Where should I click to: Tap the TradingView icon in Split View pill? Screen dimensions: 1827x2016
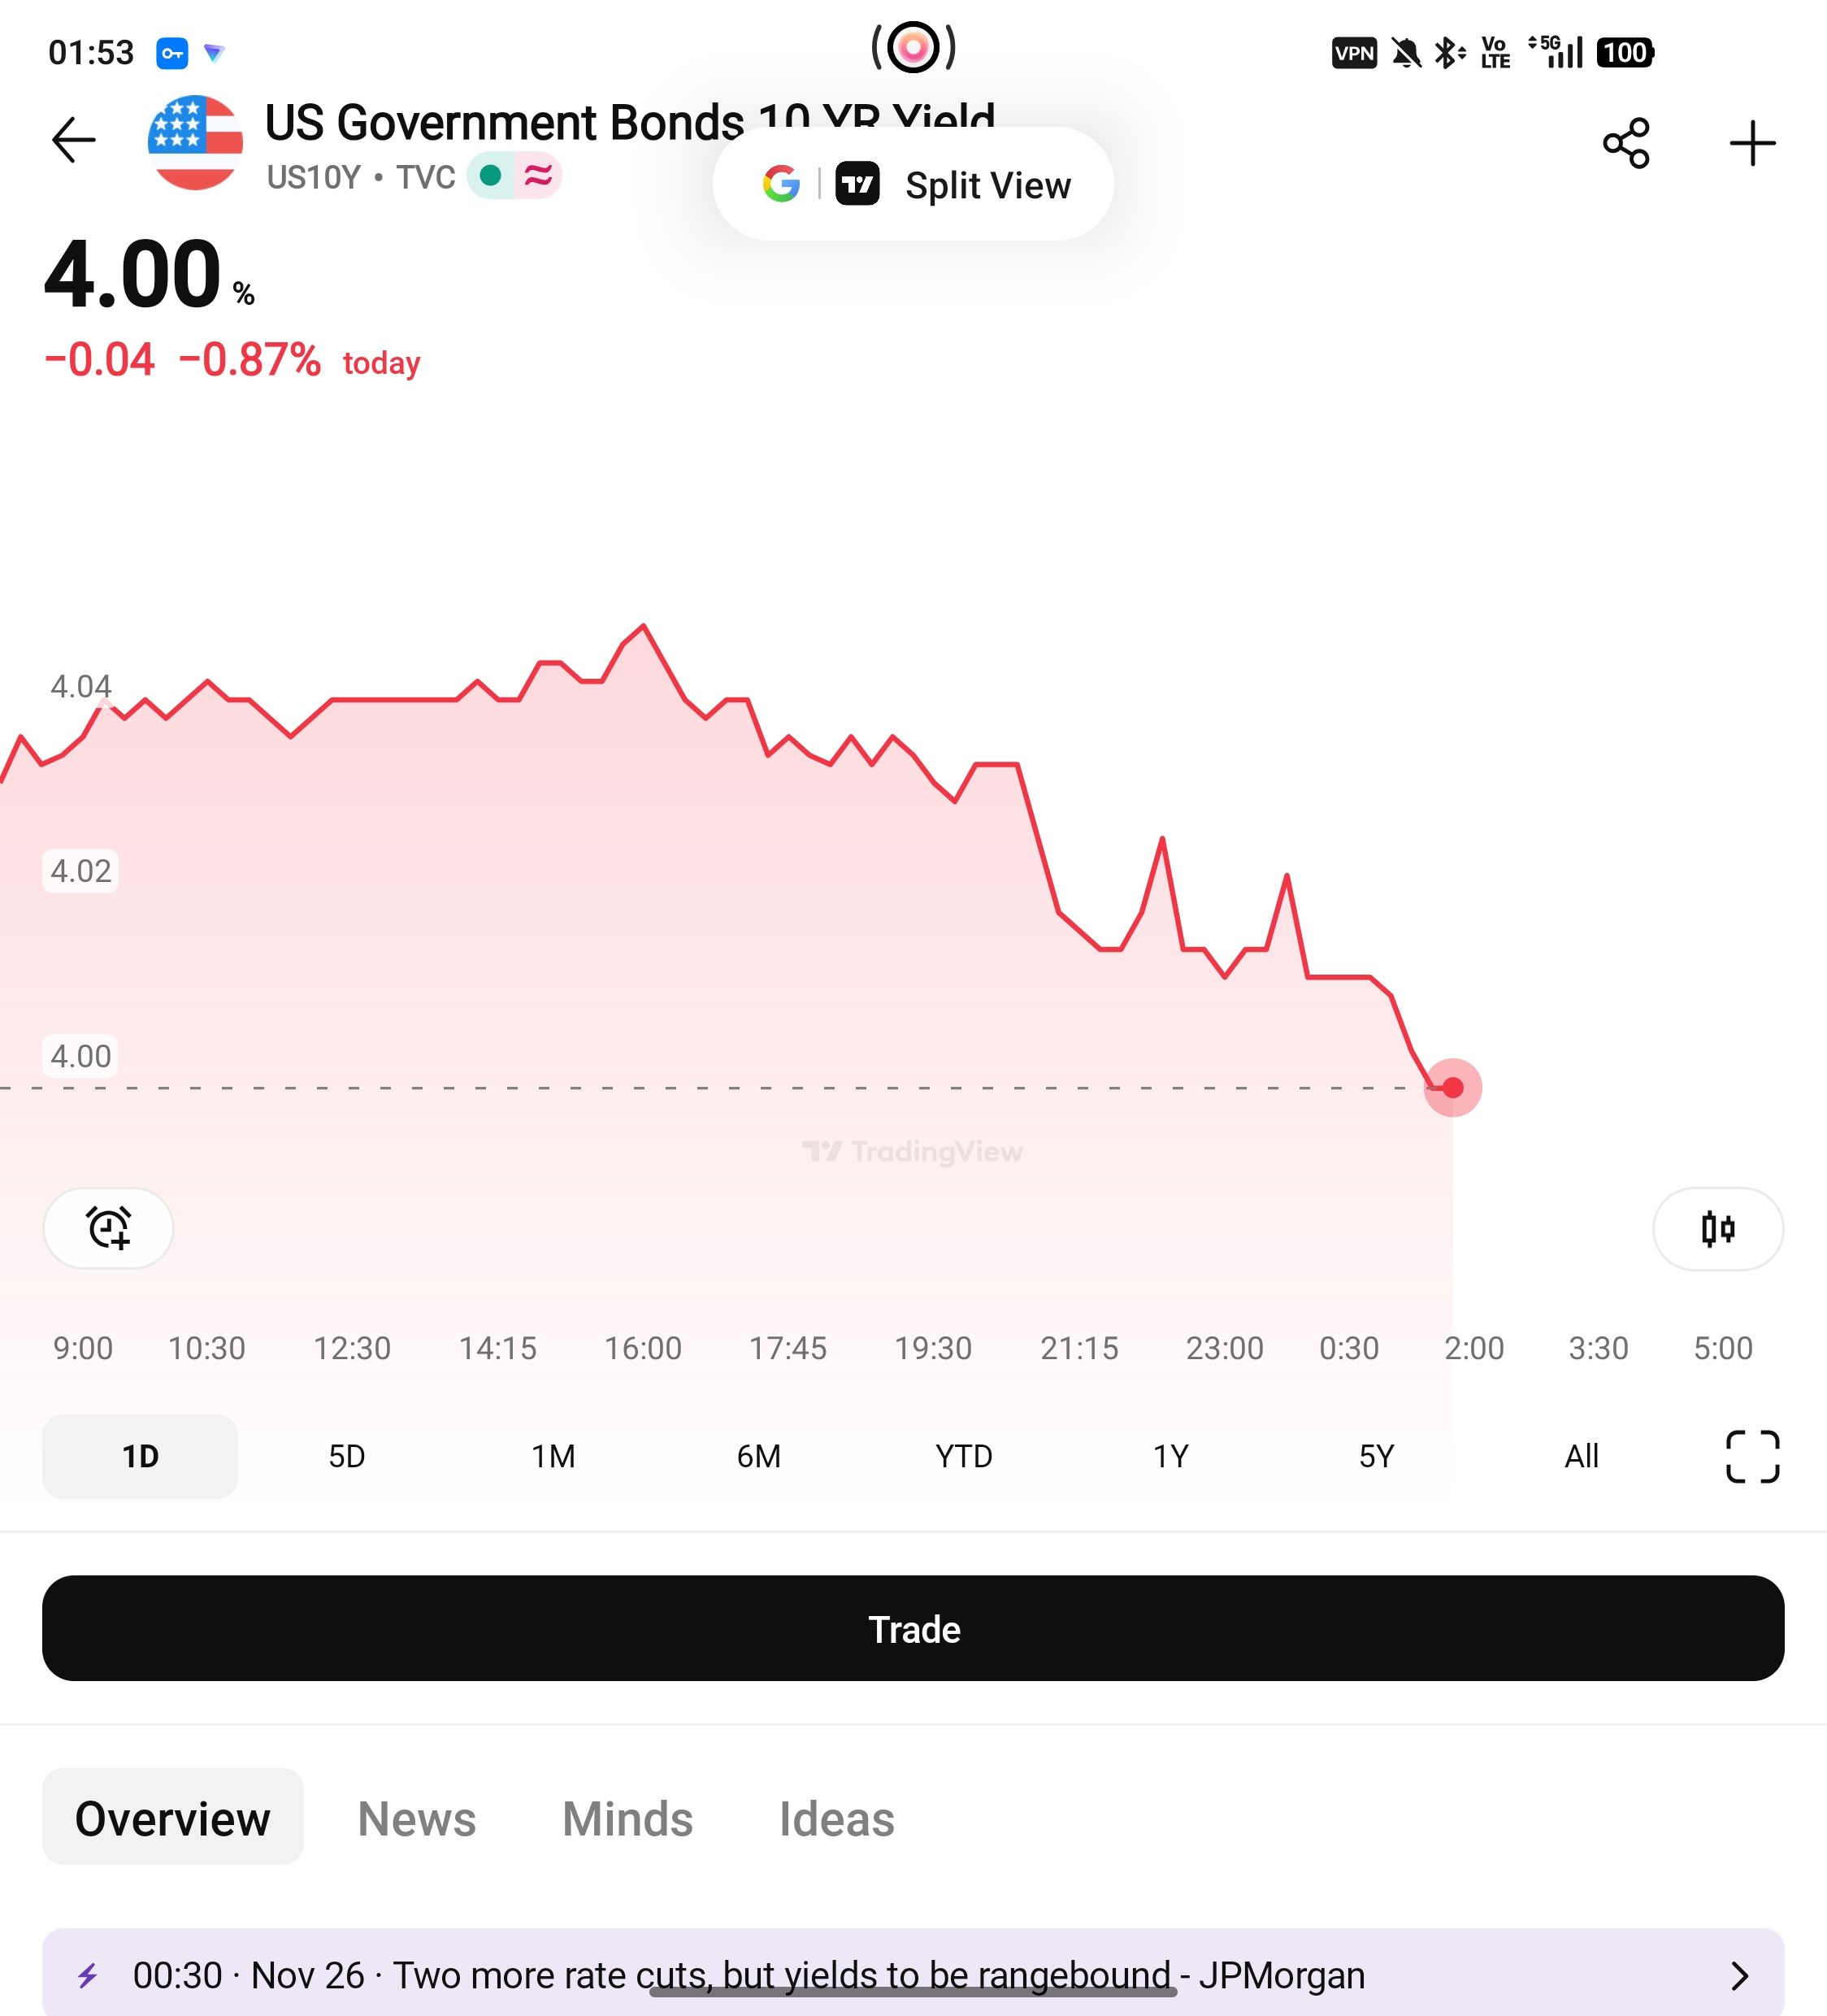click(x=857, y=184)
